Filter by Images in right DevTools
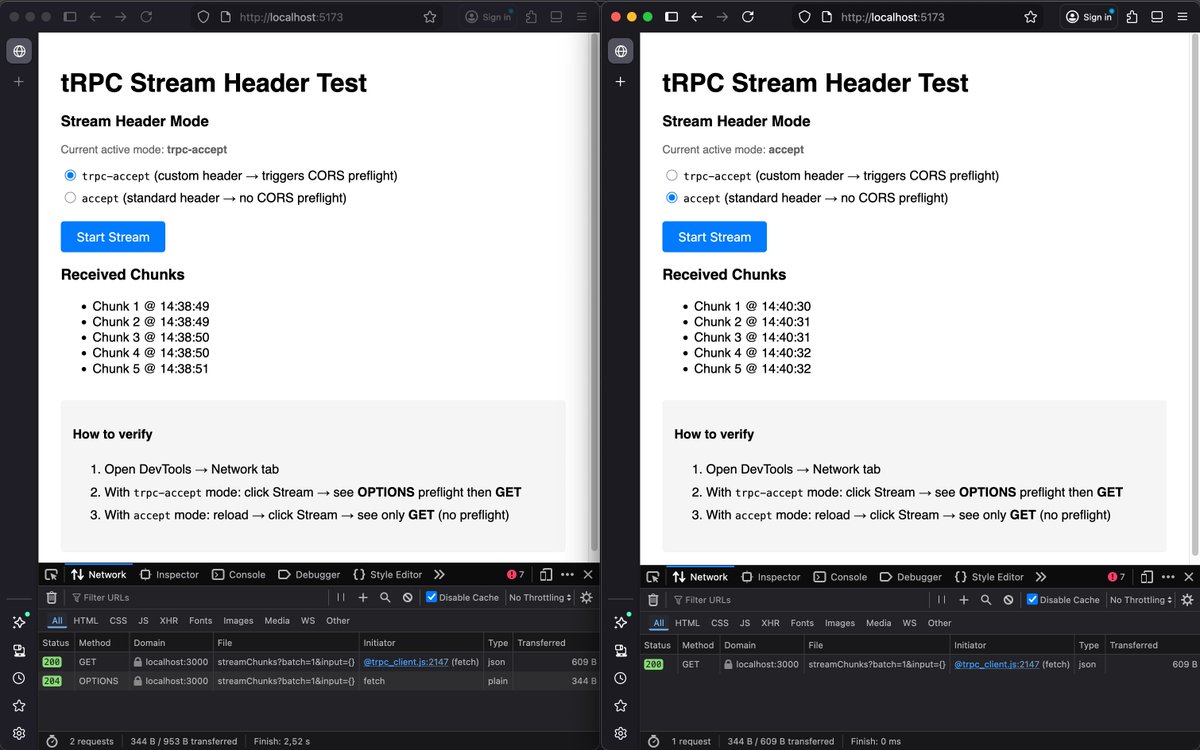This screenshot has height=750, width=1200. point(840,623)
